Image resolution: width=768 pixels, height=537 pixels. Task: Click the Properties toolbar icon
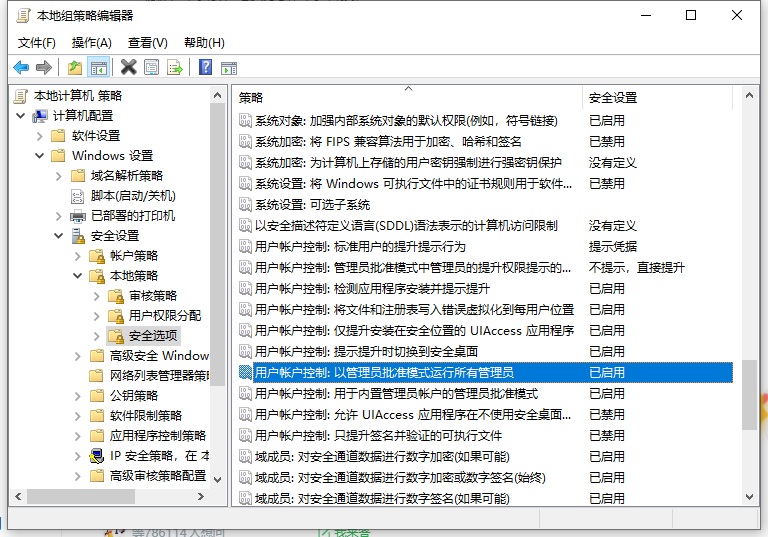point(151,67)
